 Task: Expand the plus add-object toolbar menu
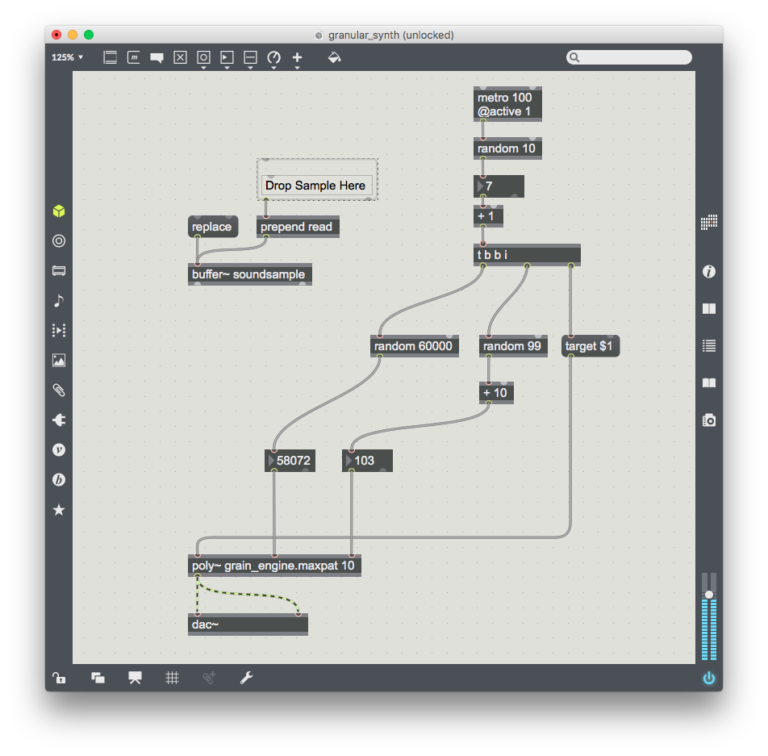297,58
